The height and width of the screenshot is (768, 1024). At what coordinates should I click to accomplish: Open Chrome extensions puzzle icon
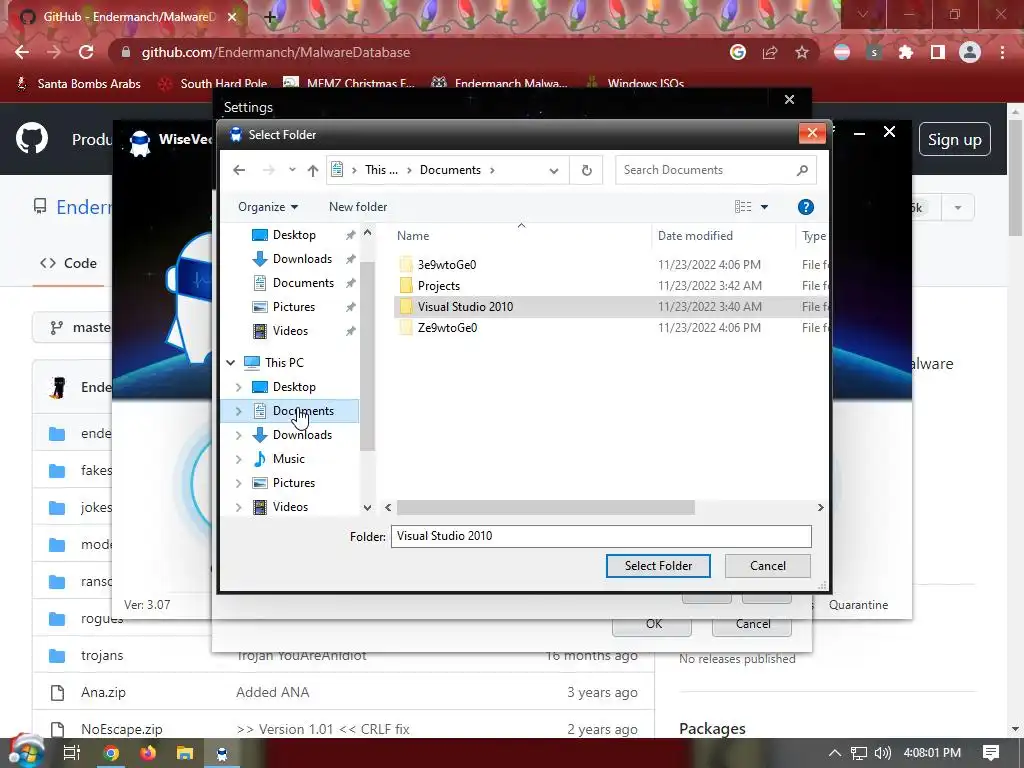click(x=906, y=52)
